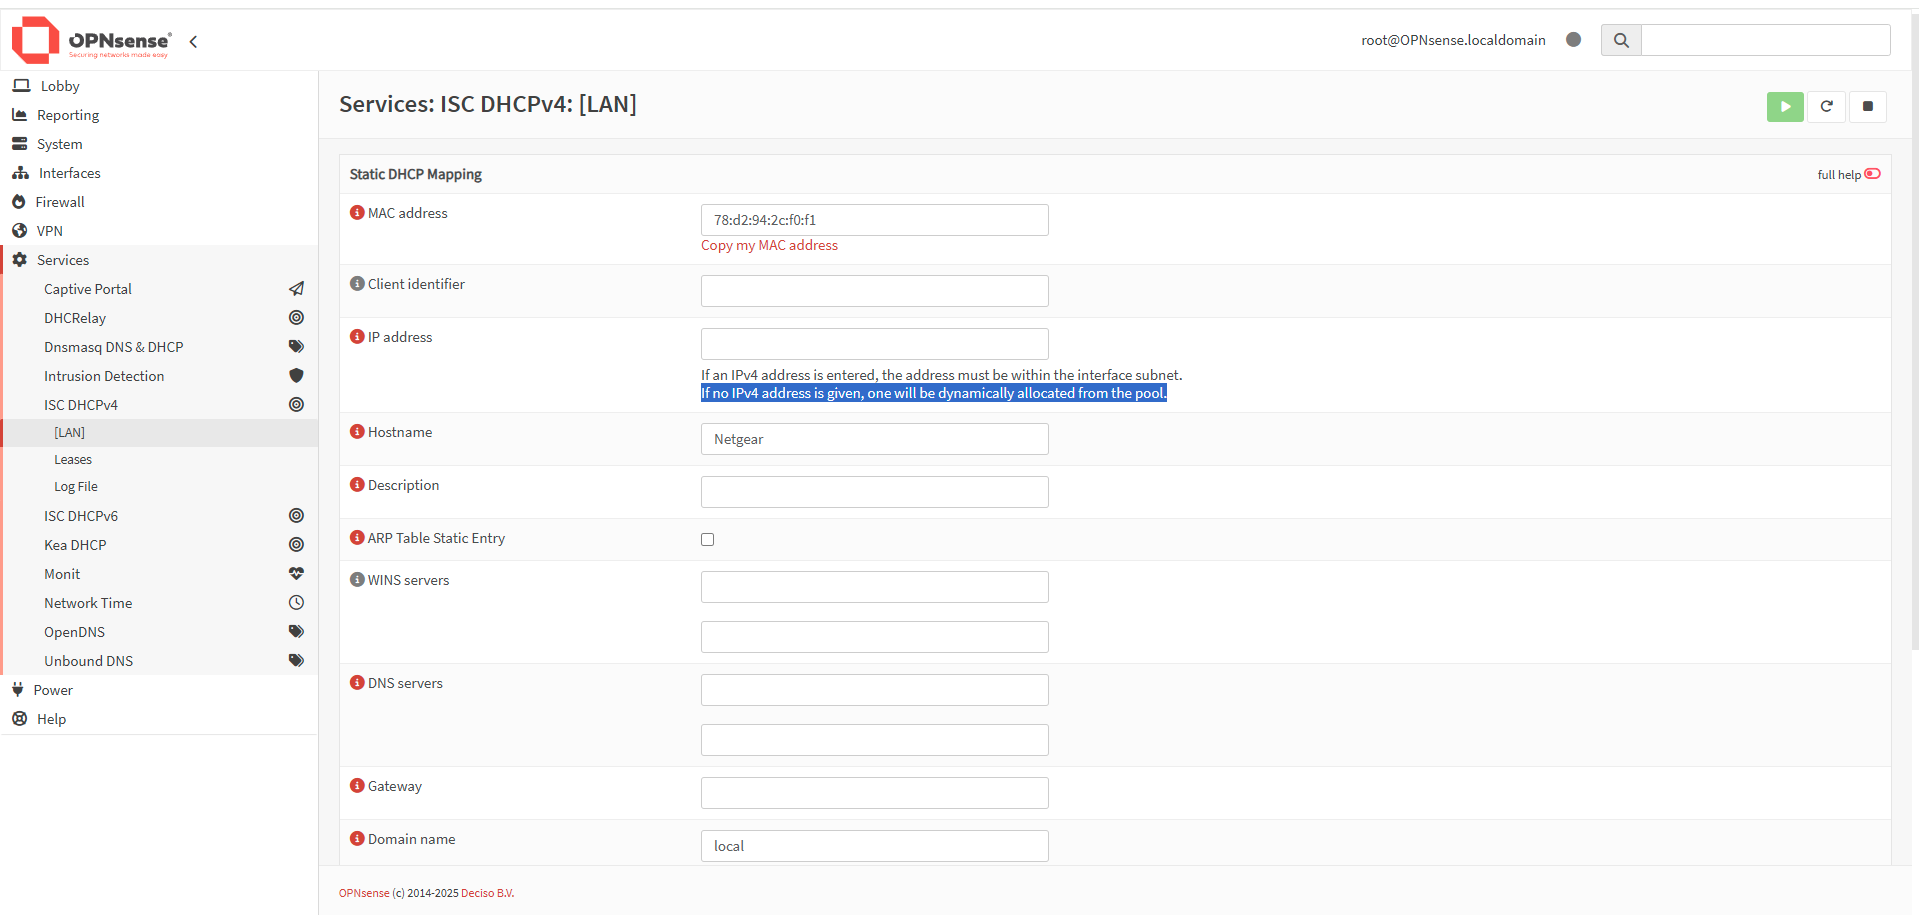1919x915 pixels.
Task: Open Dnsmasq DNS & DHCP submenu
Action: [x=114, y=347]
